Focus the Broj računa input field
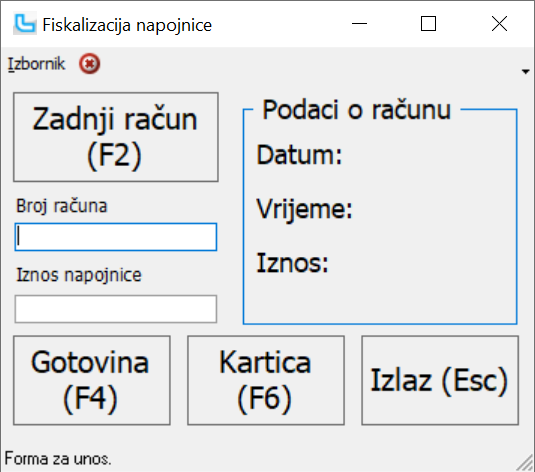 [116, 237]
